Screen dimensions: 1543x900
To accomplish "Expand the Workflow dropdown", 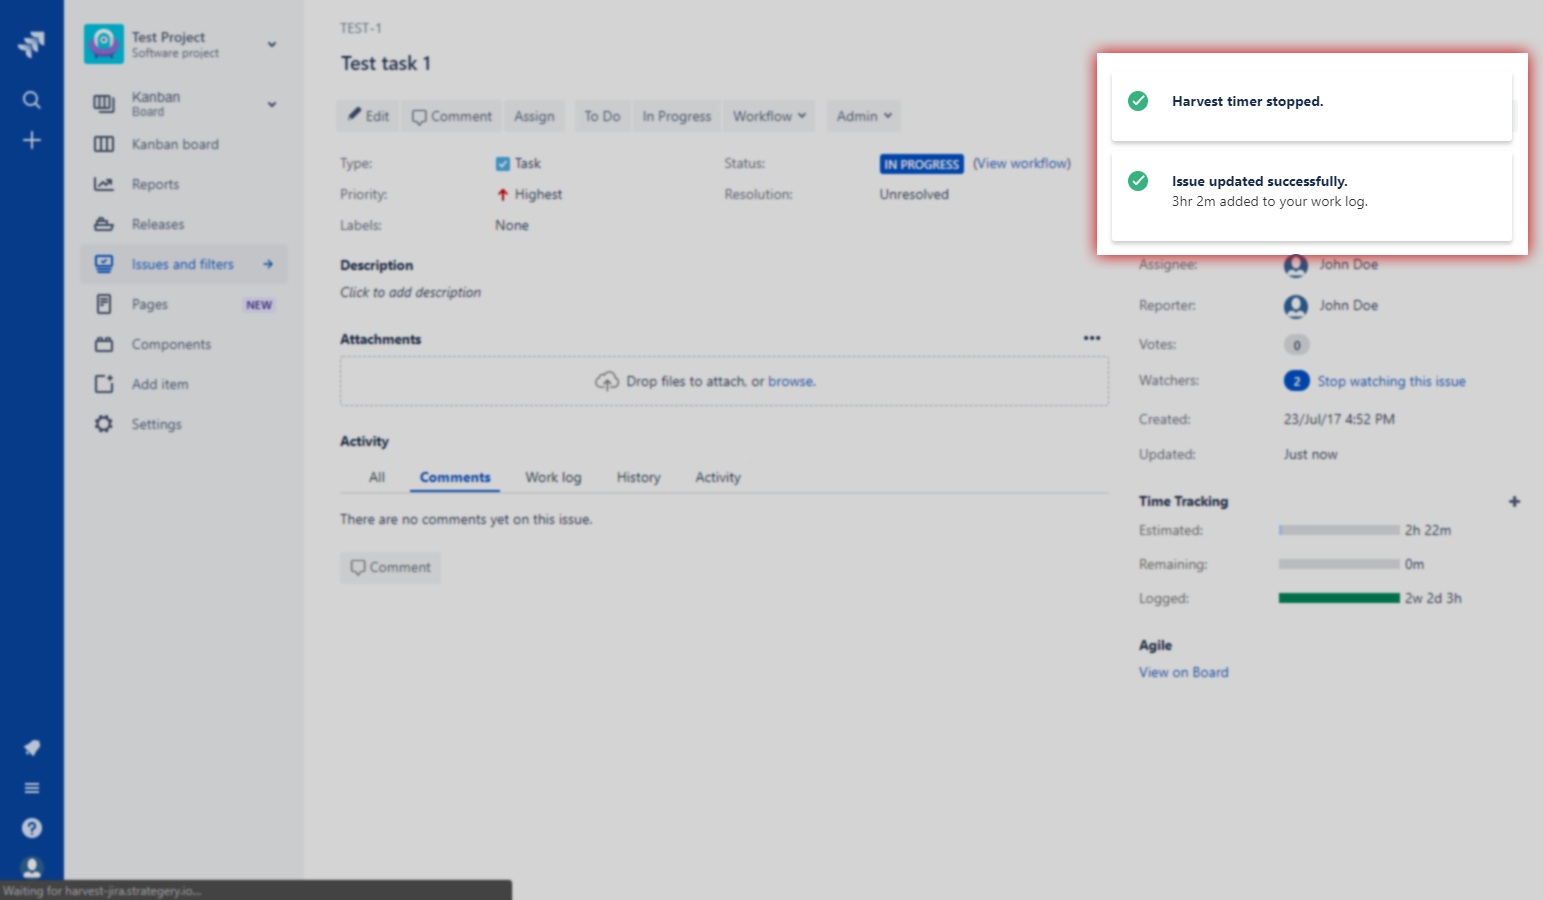I will (x=768, y=115).
